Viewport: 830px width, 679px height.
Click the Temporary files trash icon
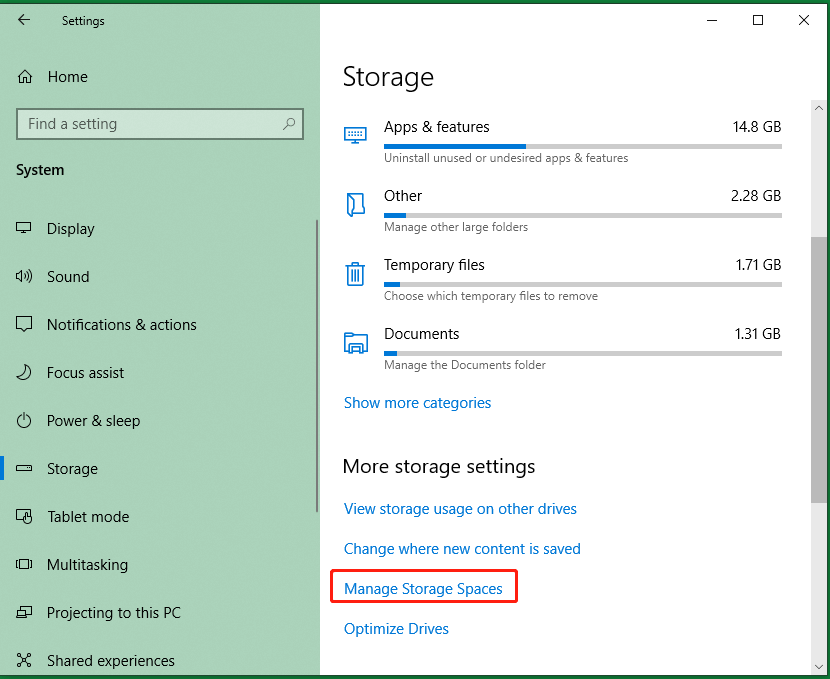tap(355, 274)
